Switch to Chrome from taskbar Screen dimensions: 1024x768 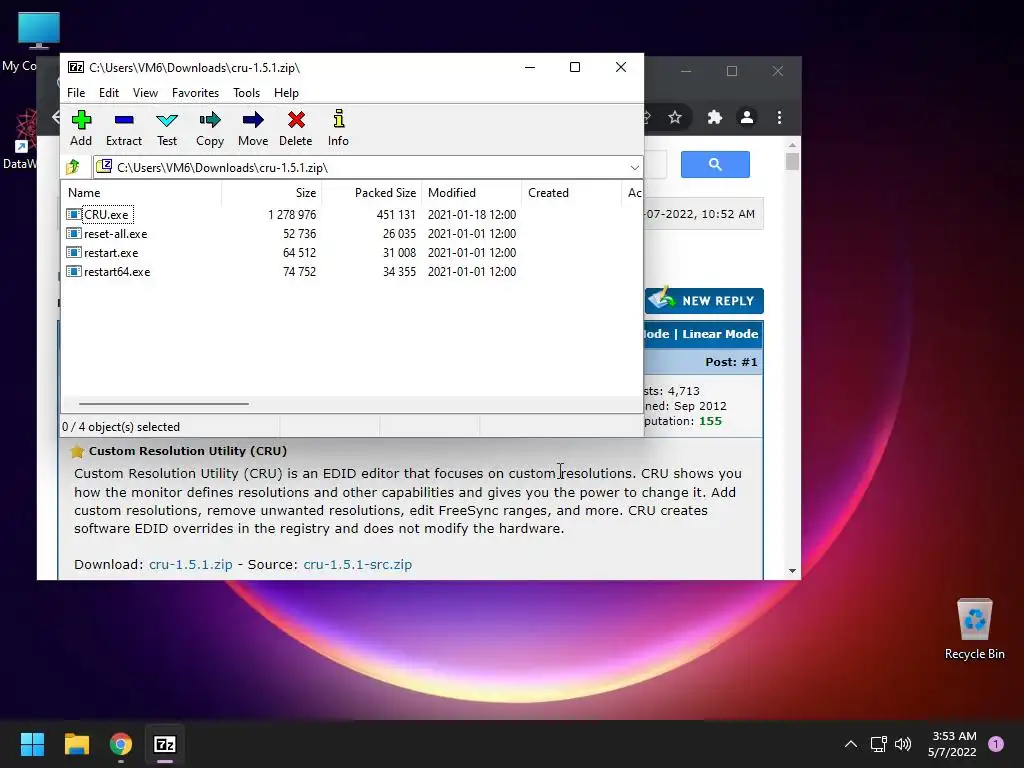(121, 744)
